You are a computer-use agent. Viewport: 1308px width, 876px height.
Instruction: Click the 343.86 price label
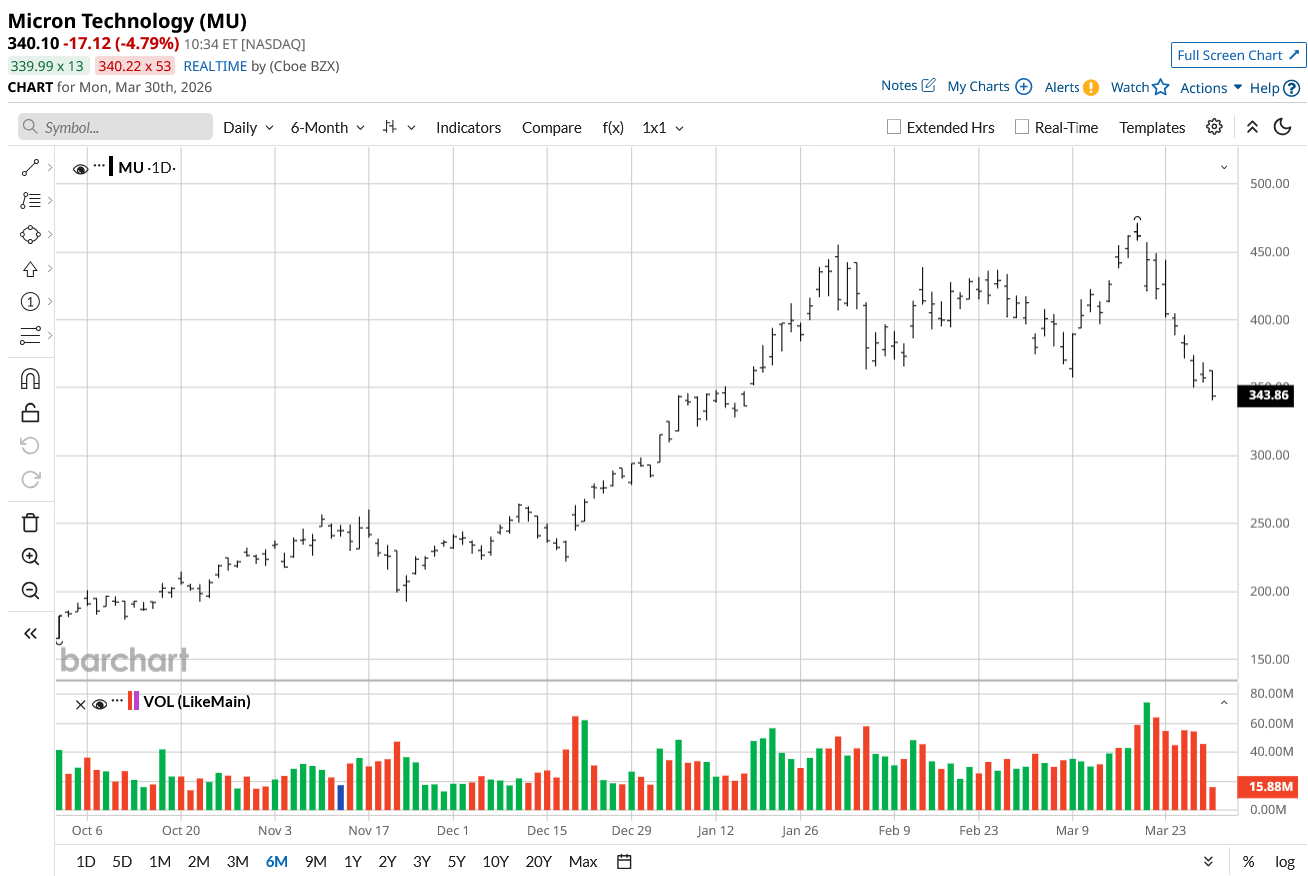[1265, 396]
